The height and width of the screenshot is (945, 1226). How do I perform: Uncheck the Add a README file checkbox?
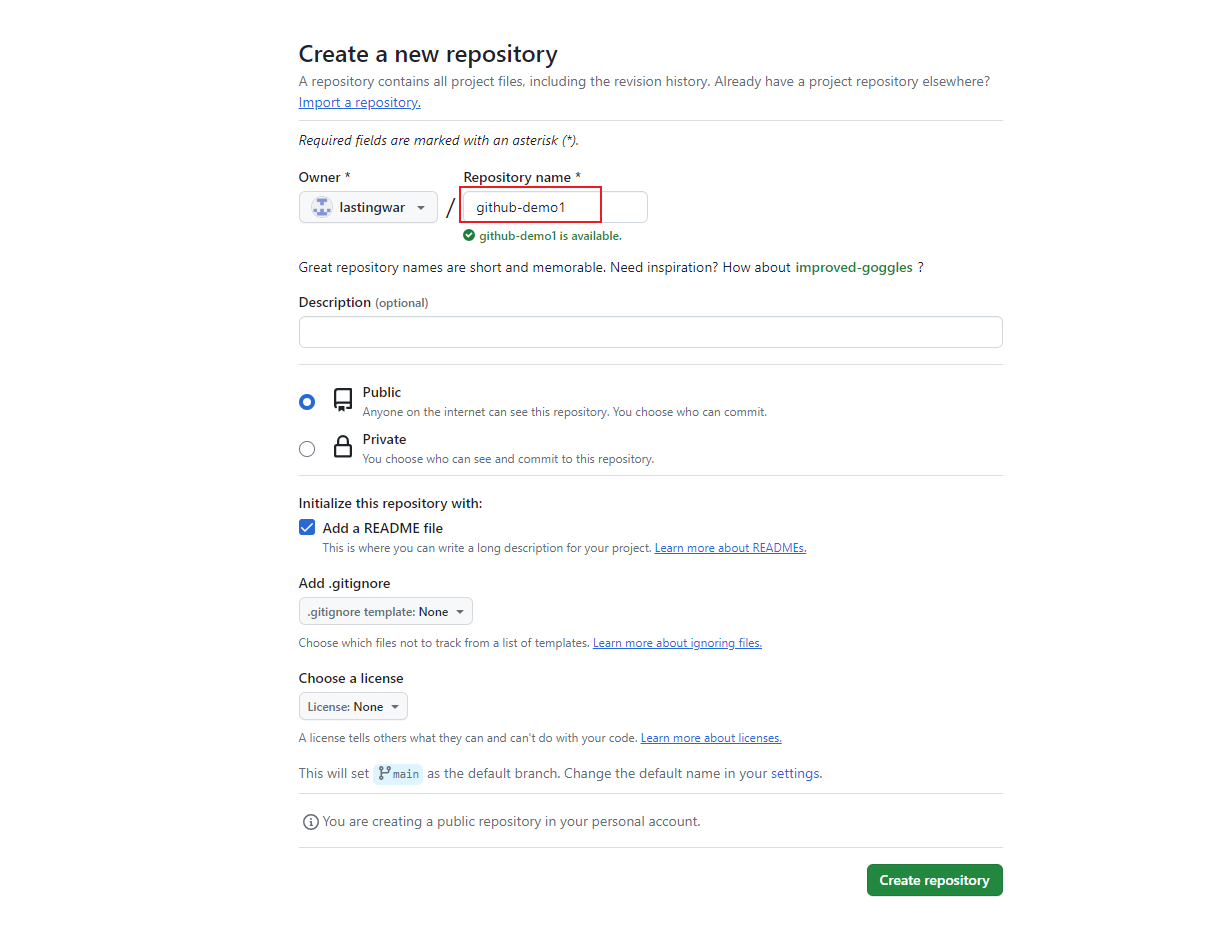[x=307, y=528]
